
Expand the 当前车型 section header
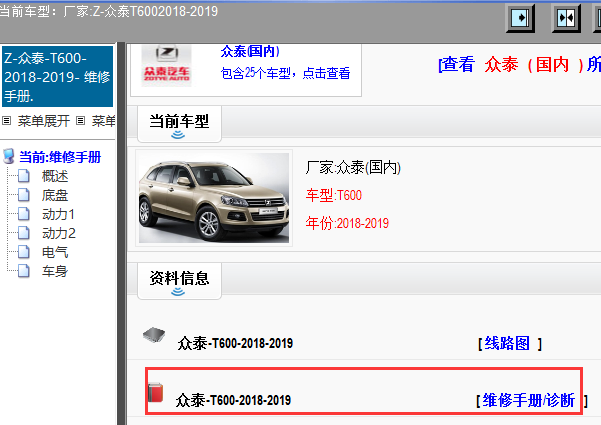tap(178, 121)
